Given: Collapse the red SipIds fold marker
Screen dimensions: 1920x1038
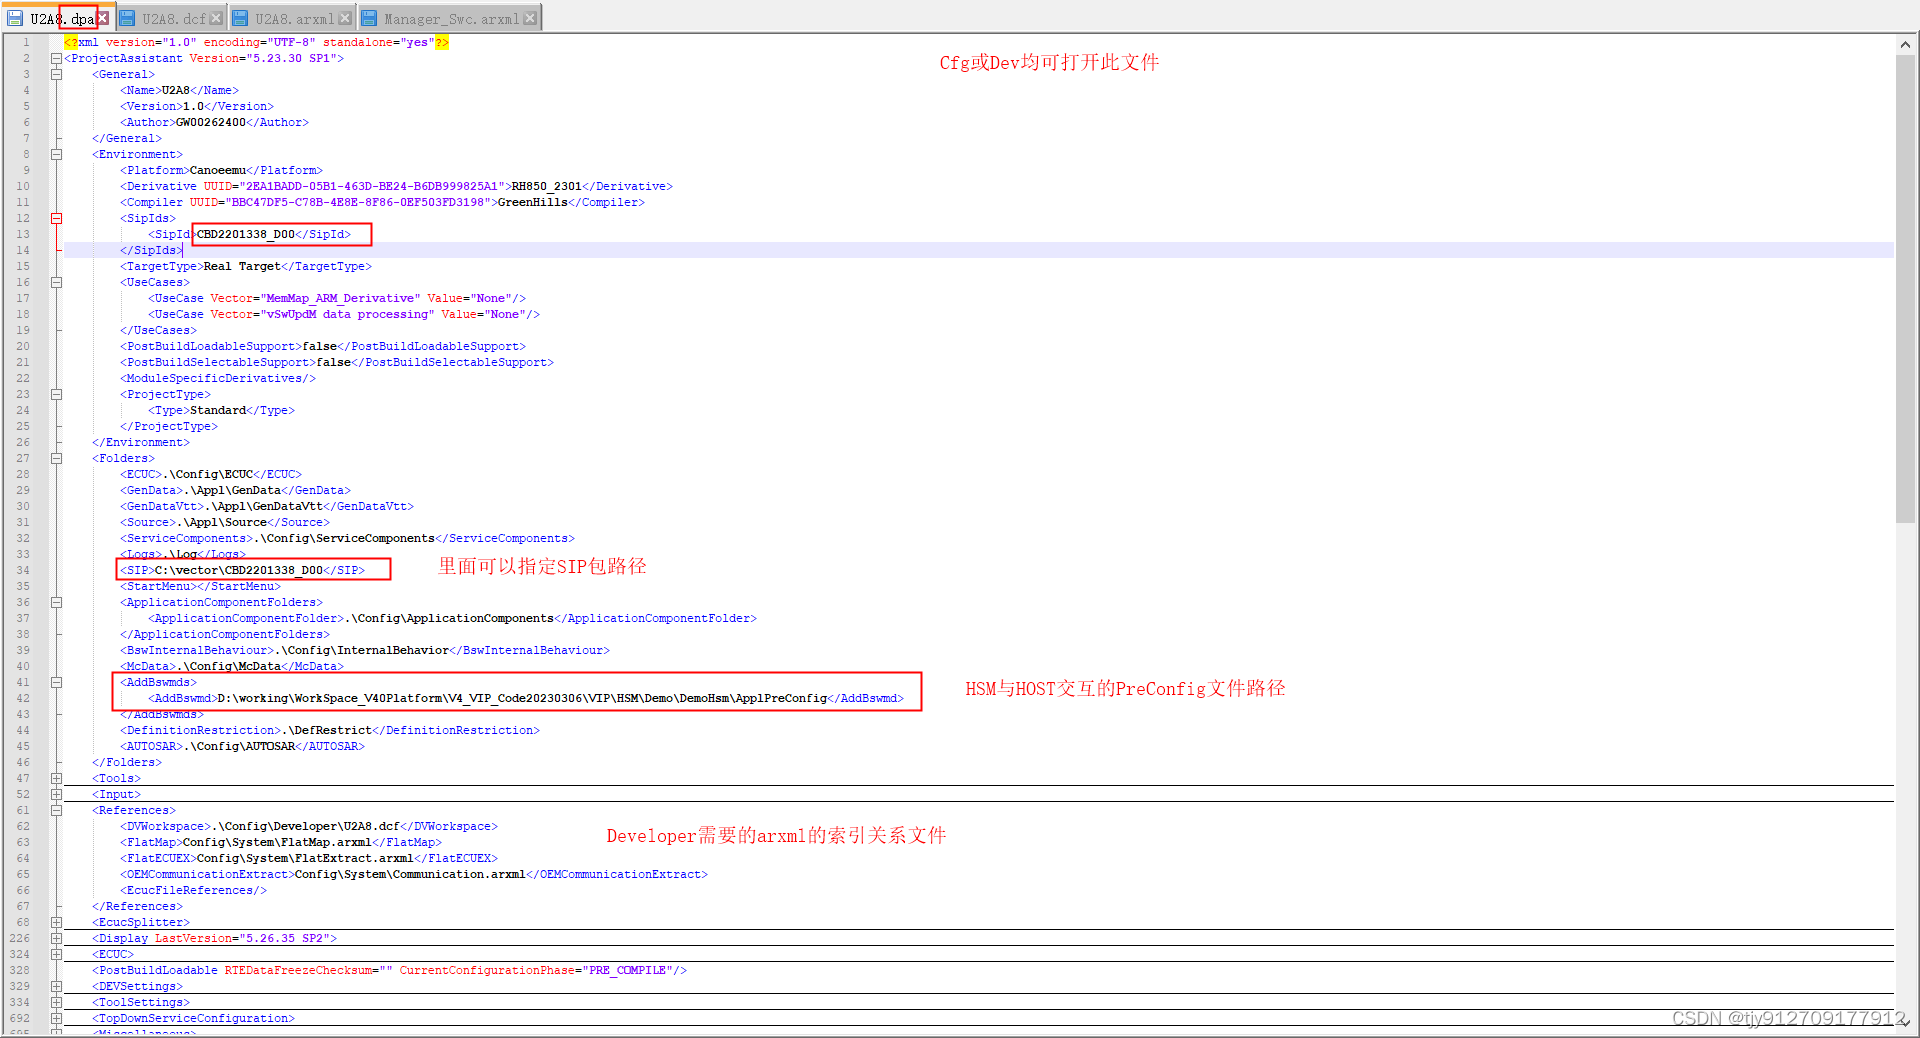Looking at the screenshot, I should [56, 217].
